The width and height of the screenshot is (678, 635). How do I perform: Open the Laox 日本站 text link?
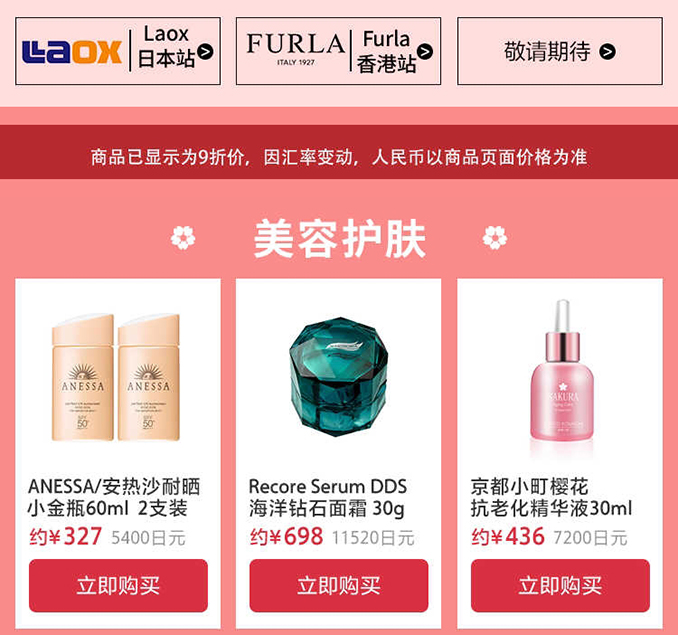(x=166, y=47)
